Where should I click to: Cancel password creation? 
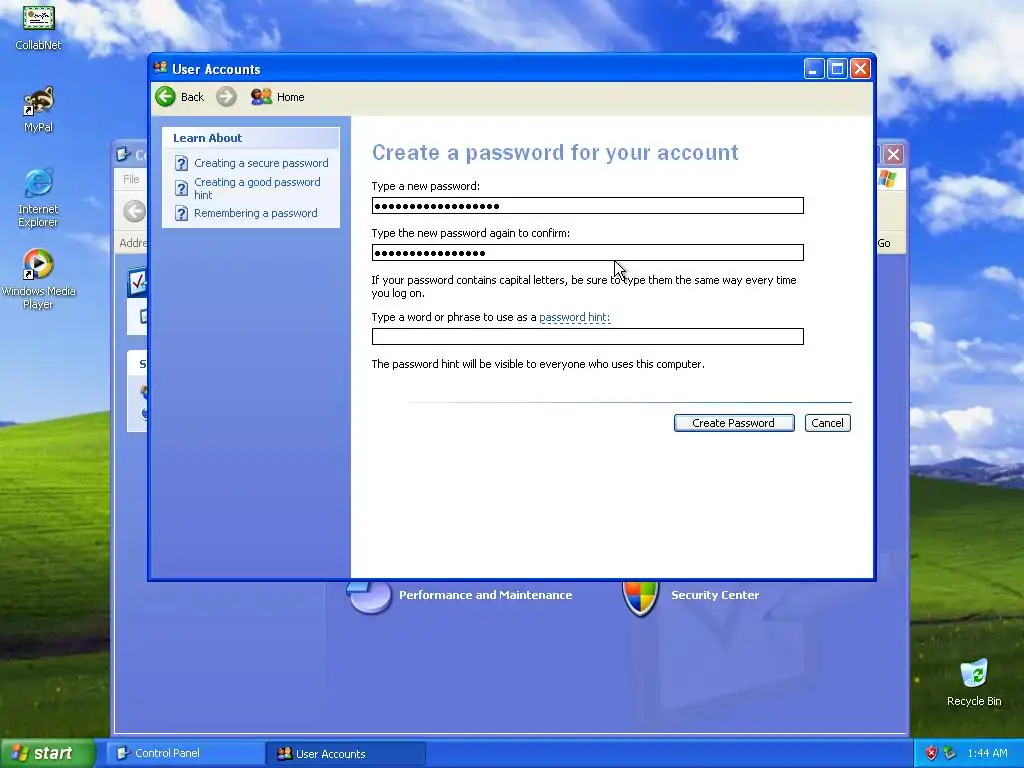click(827, 423)
